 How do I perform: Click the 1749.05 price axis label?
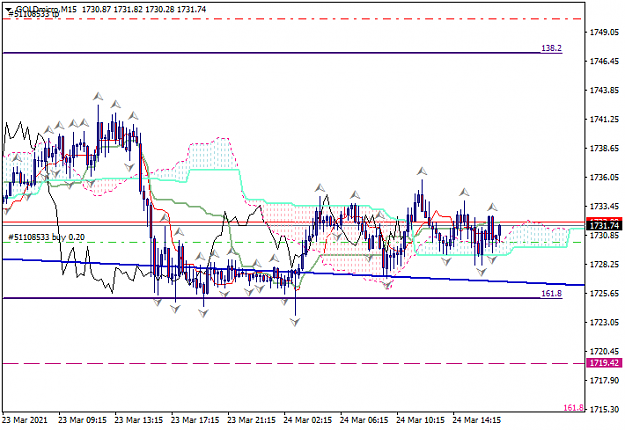click(604, 32)
